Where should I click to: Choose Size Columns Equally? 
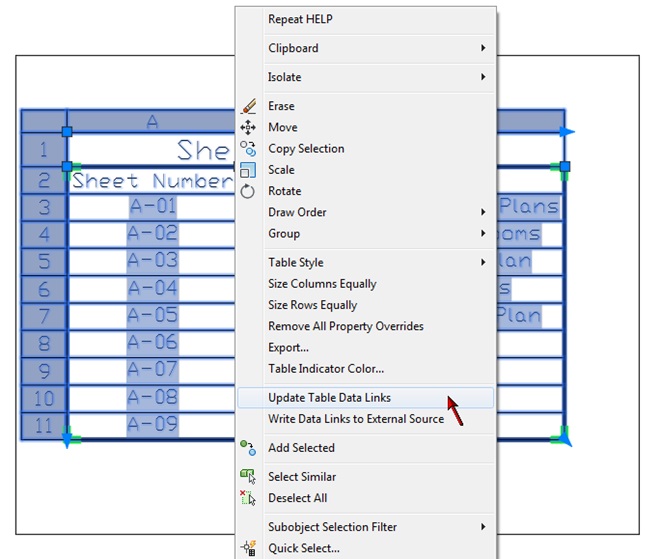point(366,284)
